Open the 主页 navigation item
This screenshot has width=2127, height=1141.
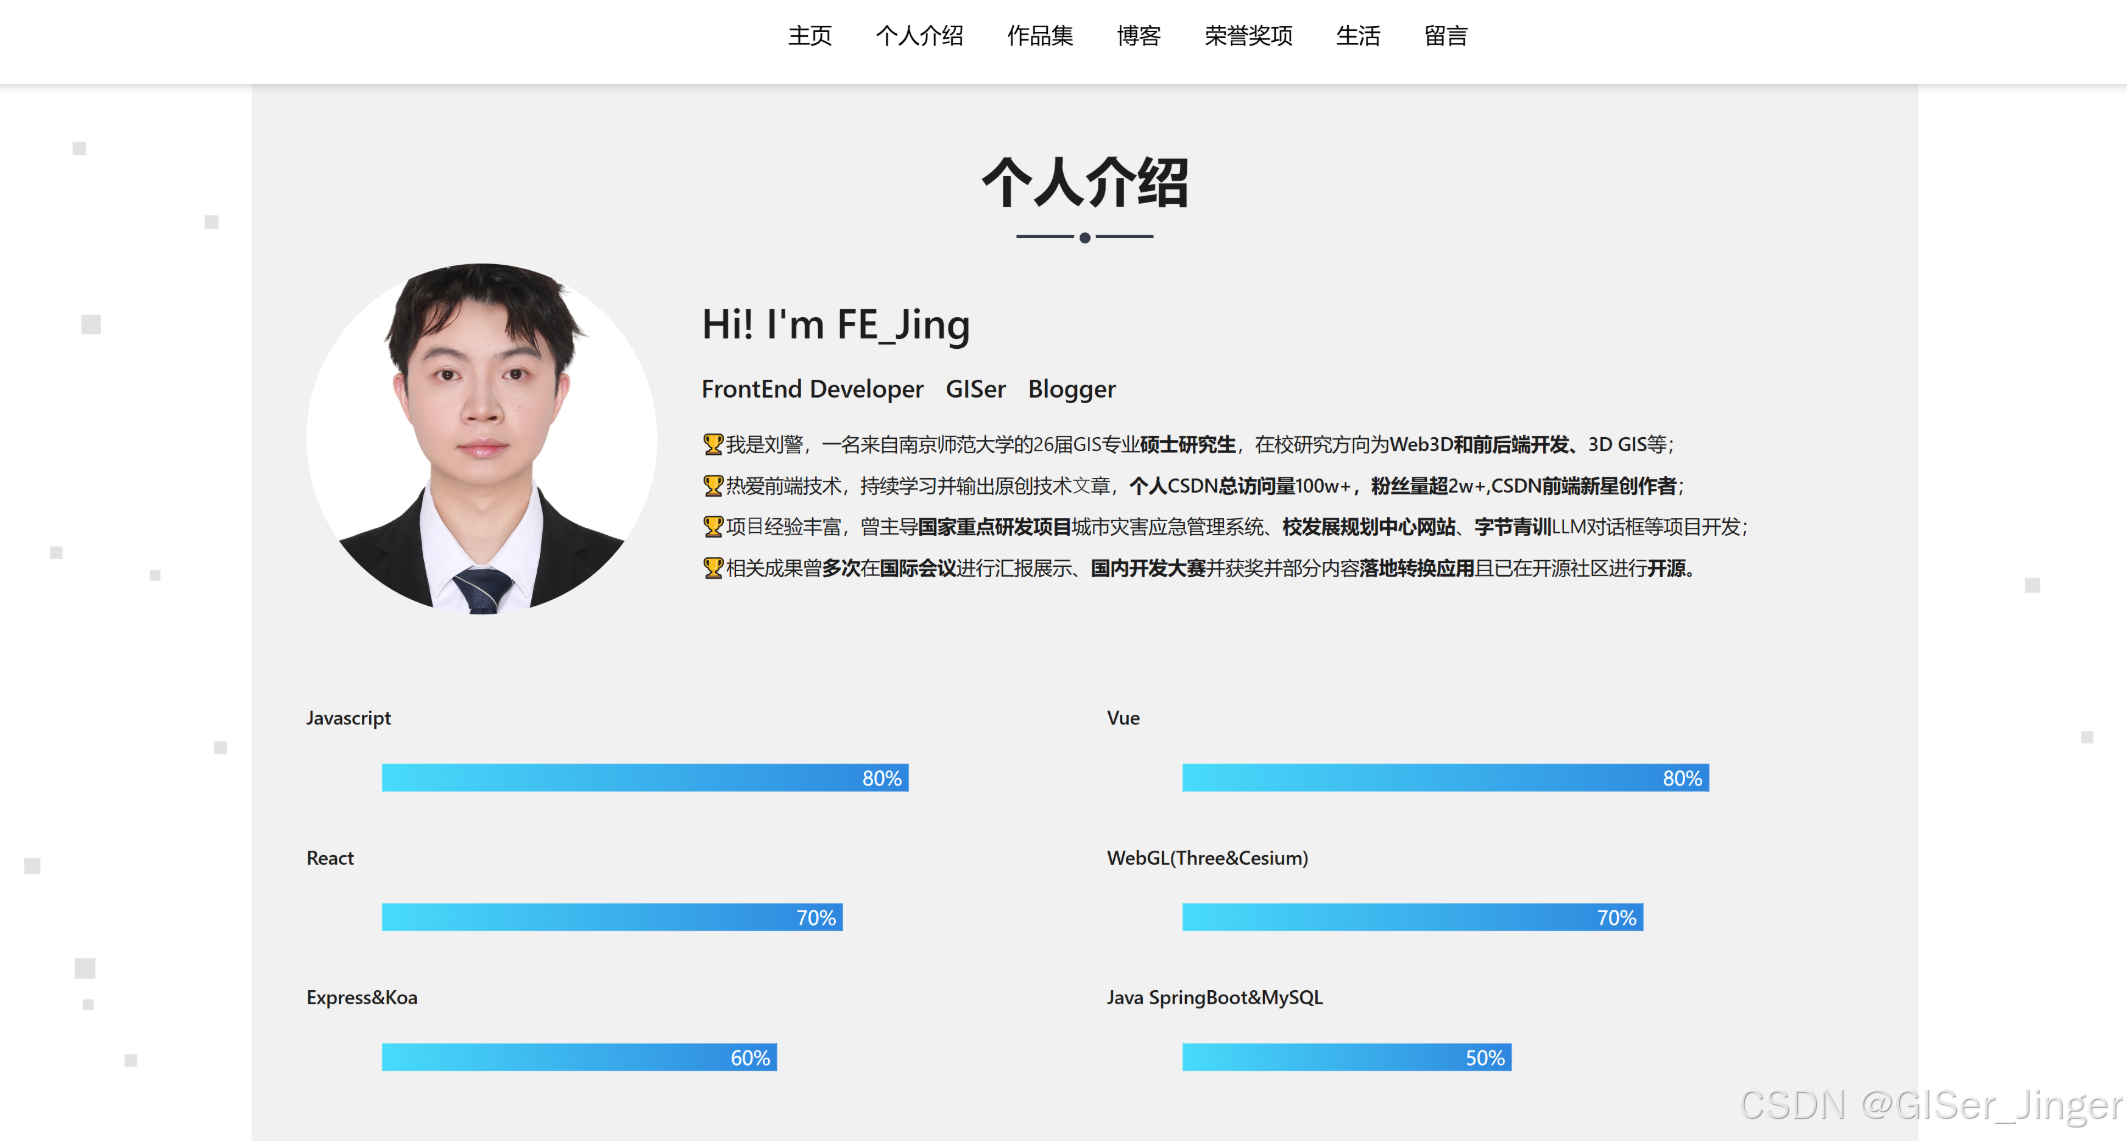809,36
